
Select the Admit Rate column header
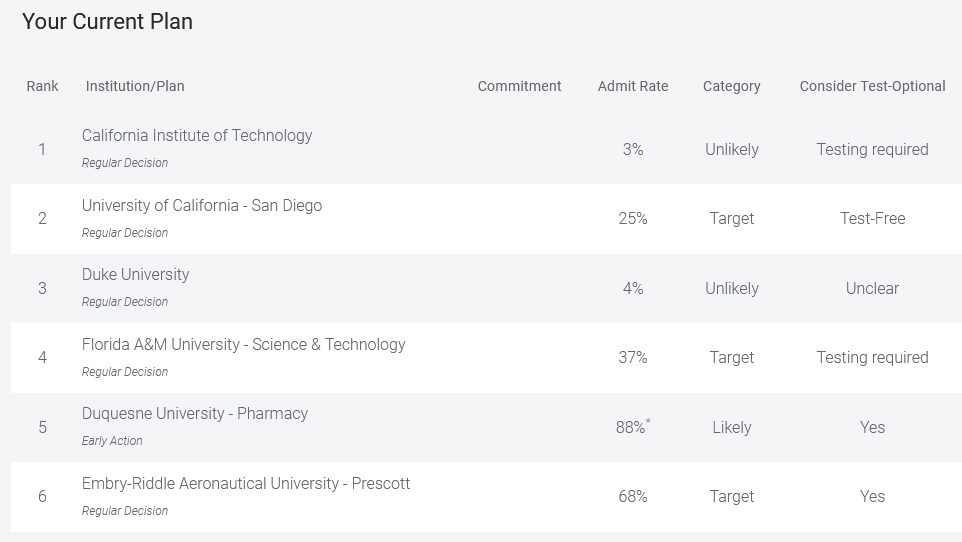[633, 86]
